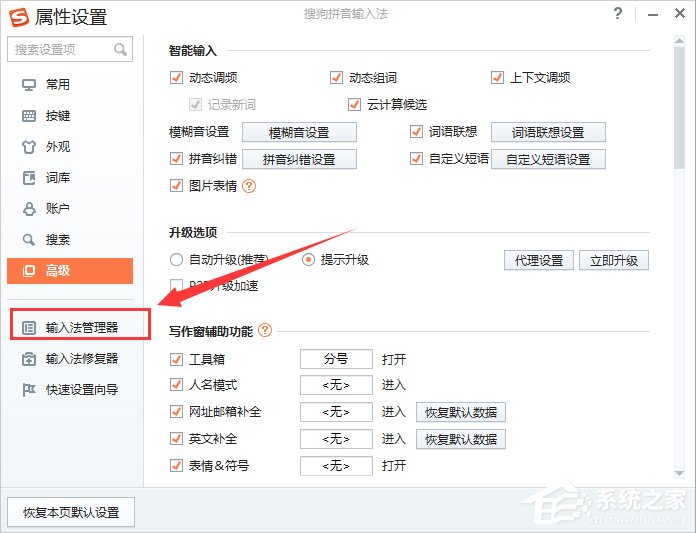Toggle 工具箱 checkbox
The height and width of the screenshot is (533, 696).
pos(176,359)
